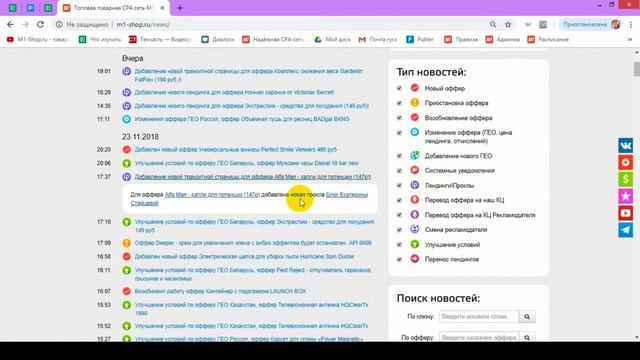The width and height of the screenshot is (640, 360).
Task: Click the zoom magnifier in address bar
Action: (x=493, y=24)
